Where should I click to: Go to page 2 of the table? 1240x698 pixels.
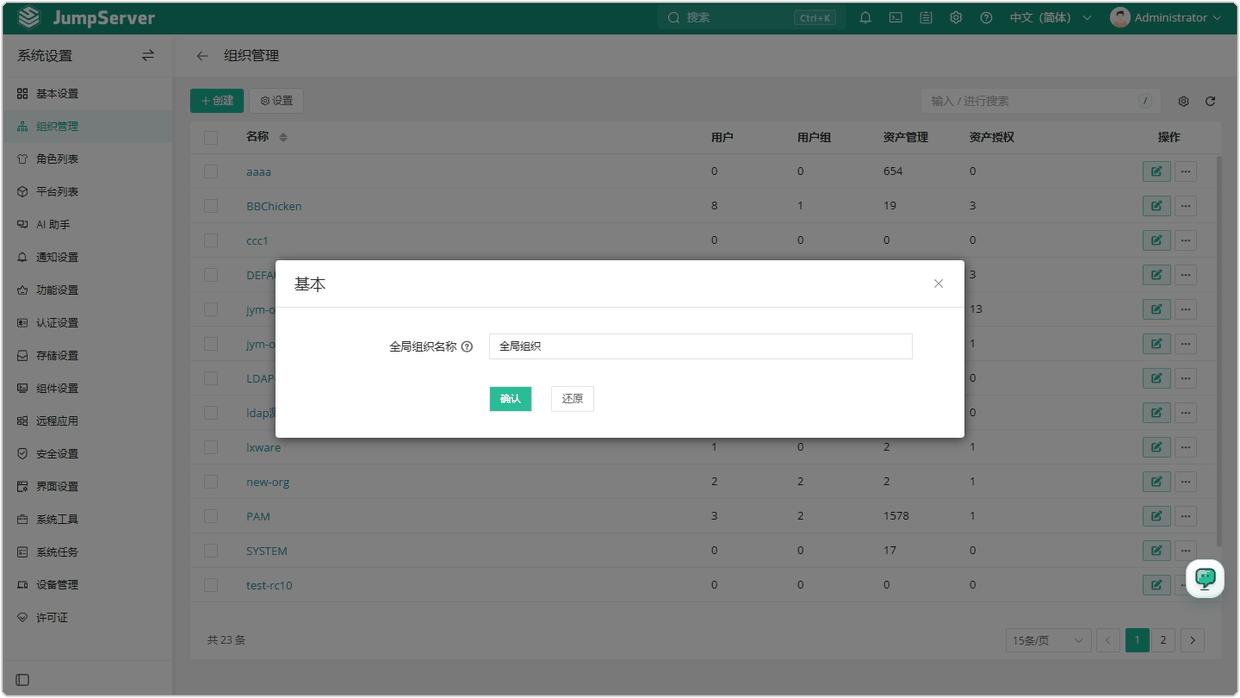click(x=1163, y=641)
